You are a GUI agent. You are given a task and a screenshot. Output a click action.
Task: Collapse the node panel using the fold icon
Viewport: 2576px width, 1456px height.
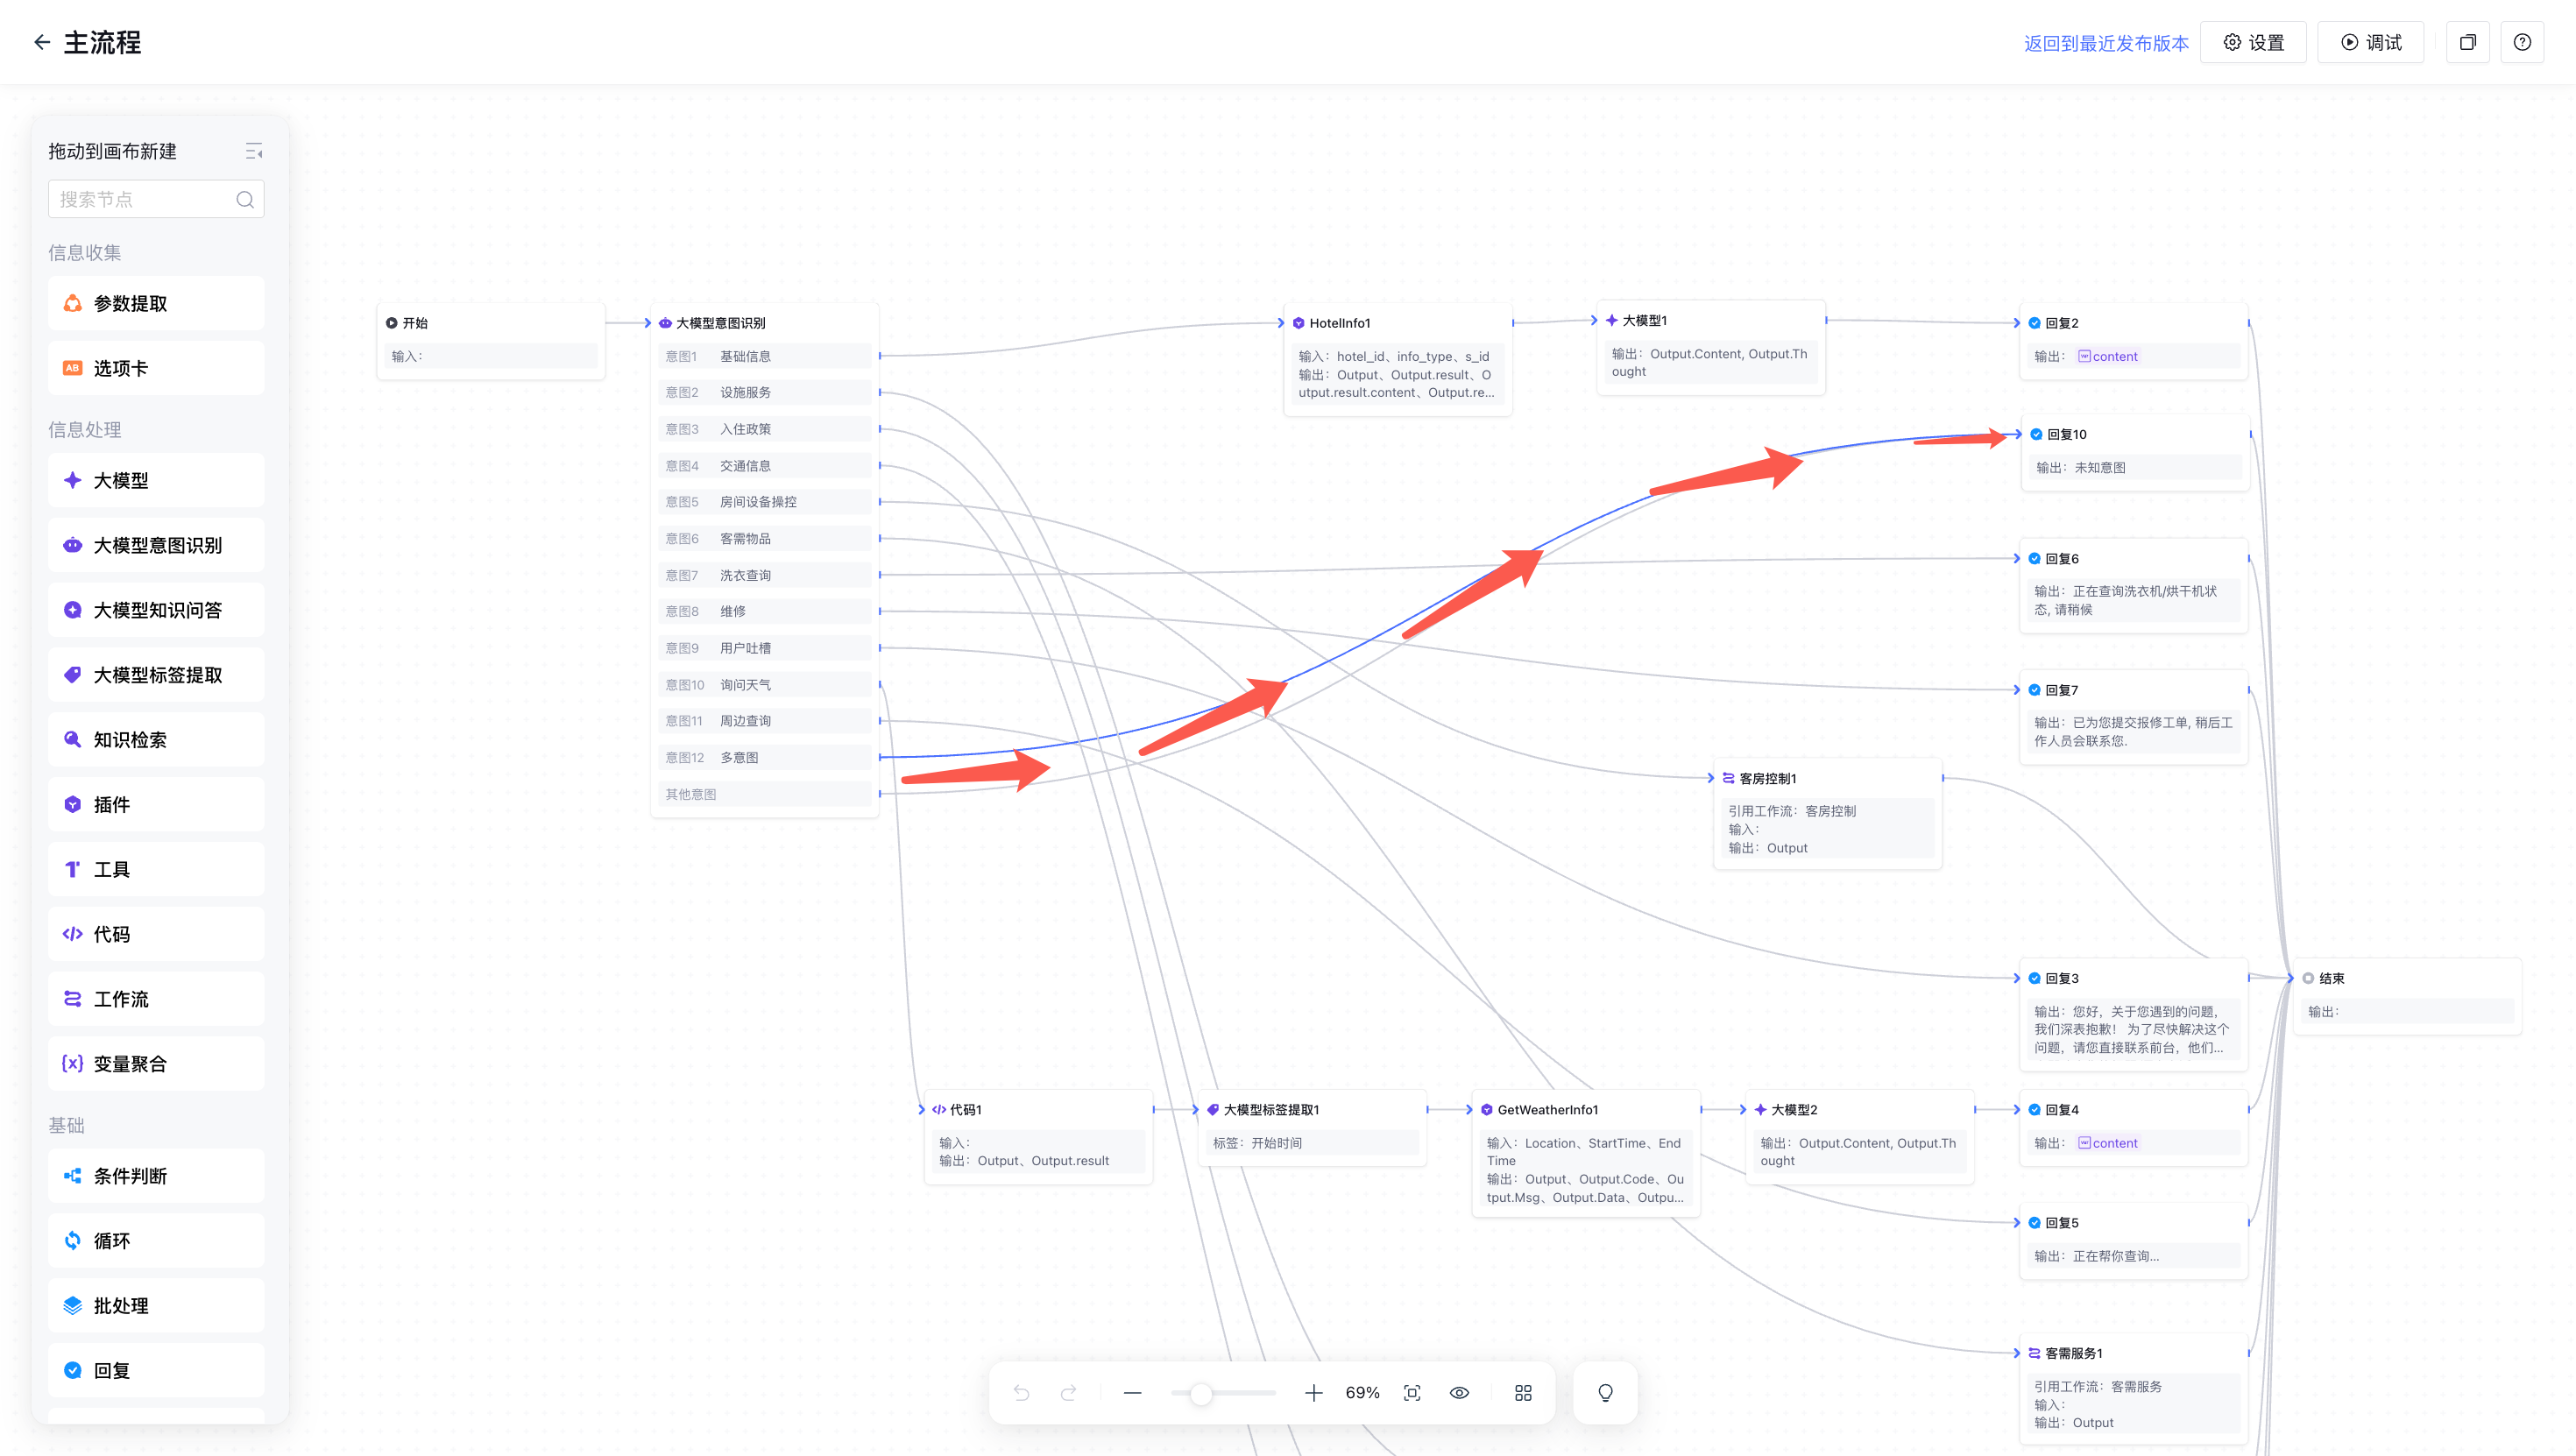coord(254,151)
